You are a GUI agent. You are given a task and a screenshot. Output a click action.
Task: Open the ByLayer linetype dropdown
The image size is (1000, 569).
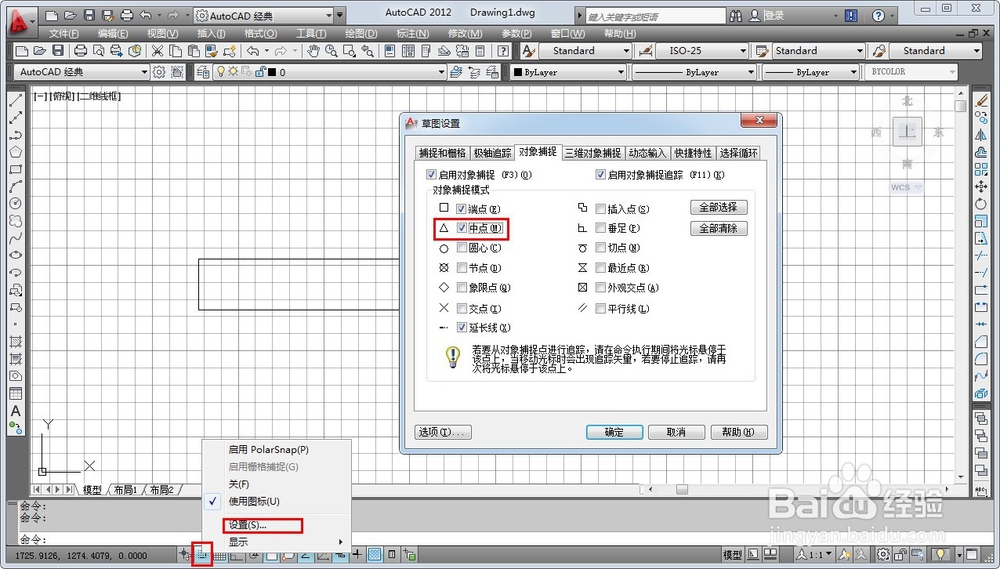click(693, 72)
